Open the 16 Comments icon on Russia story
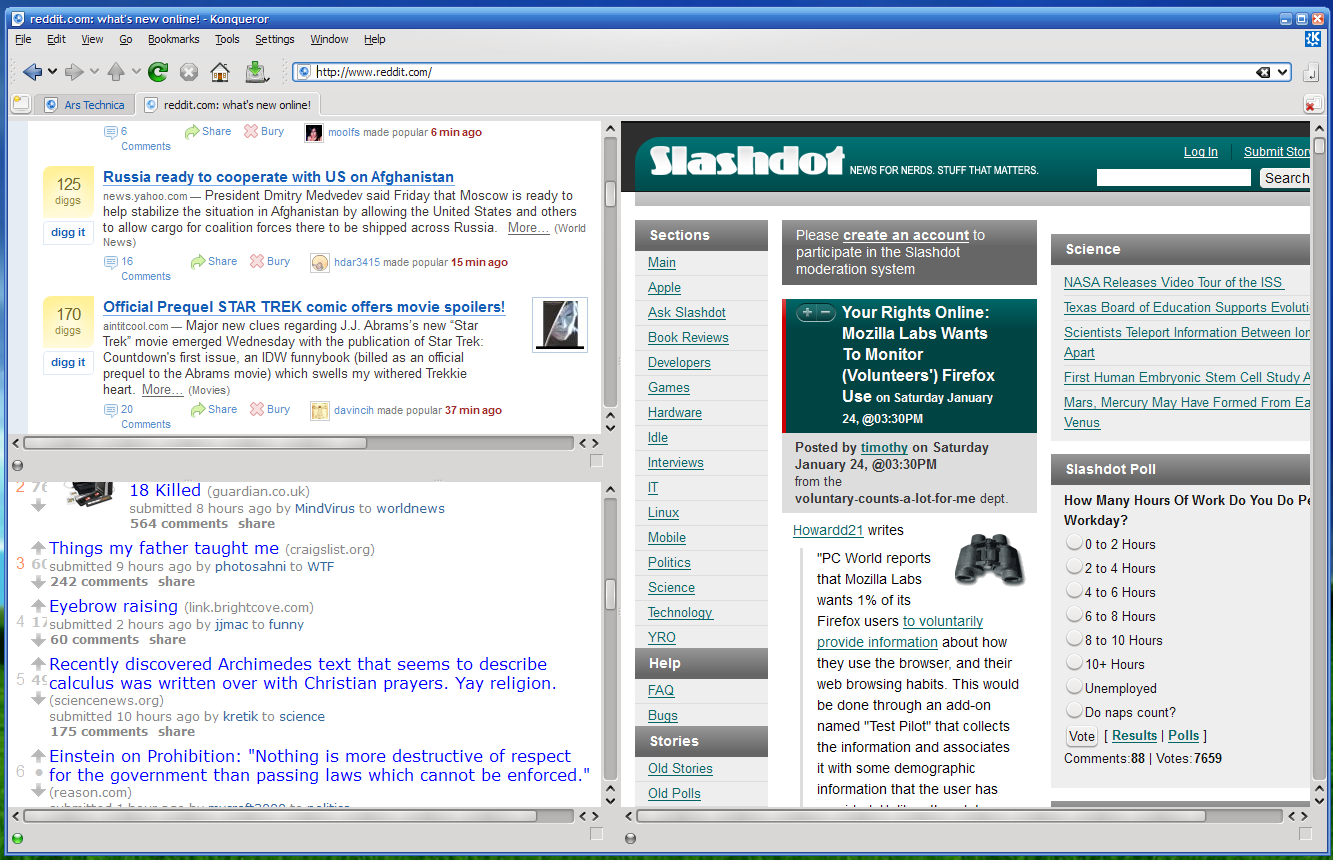The width and height of the screenshot is (1333, 860). point(111,262)
